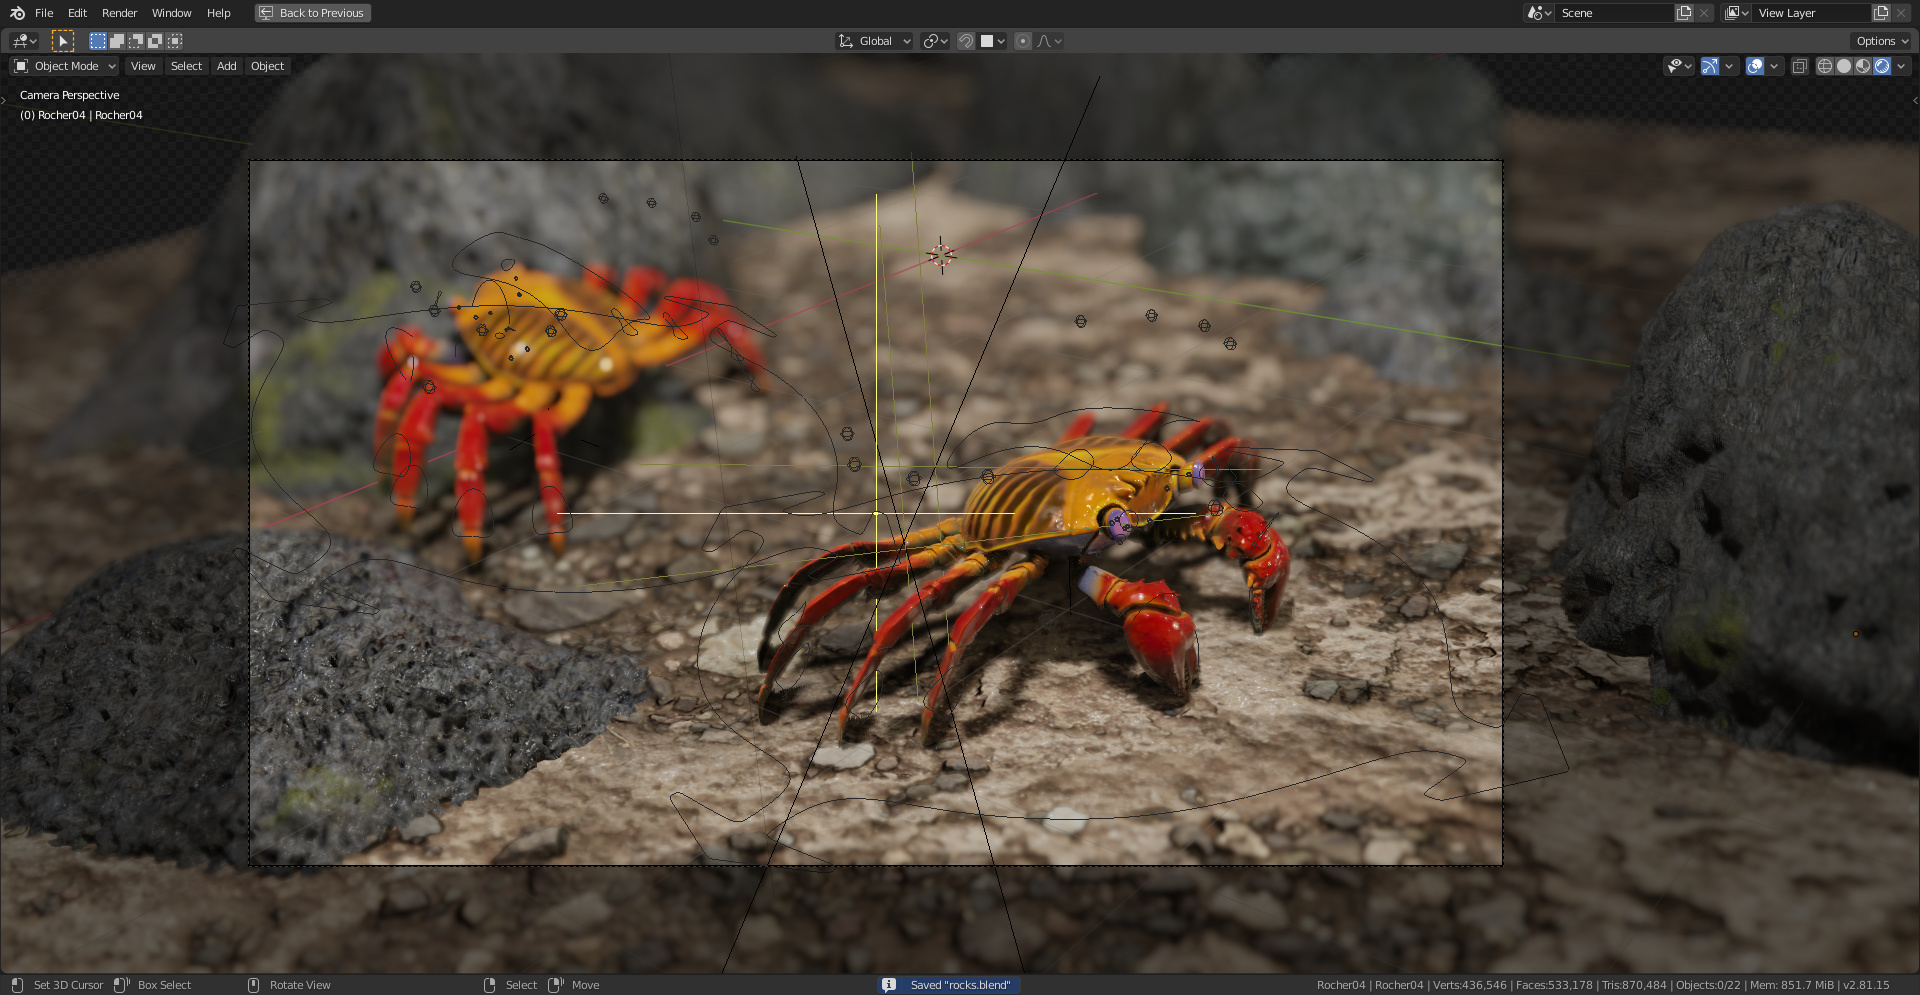
Task: Click the Set 3D Cursor mouse icon
Action: (x=17, y=985)
